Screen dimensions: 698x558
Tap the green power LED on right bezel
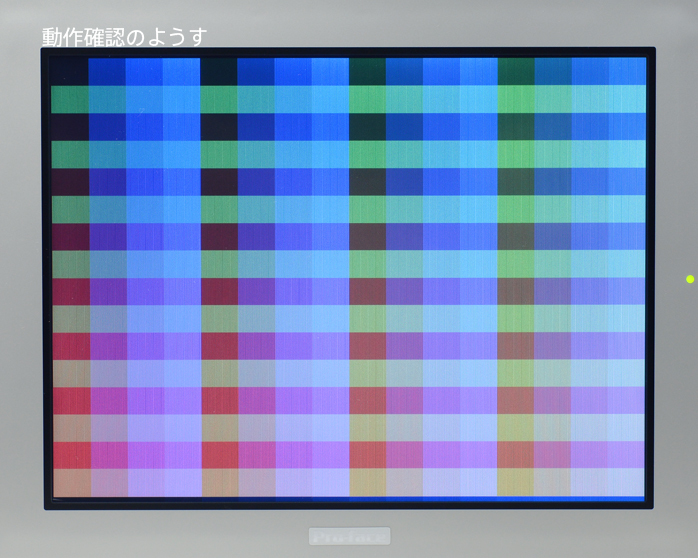689,278
